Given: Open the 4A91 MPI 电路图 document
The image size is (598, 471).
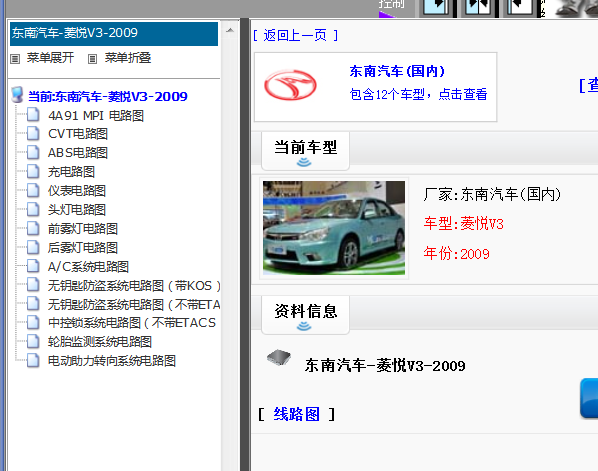Looking at the screenshot, I should coord(96,115).
